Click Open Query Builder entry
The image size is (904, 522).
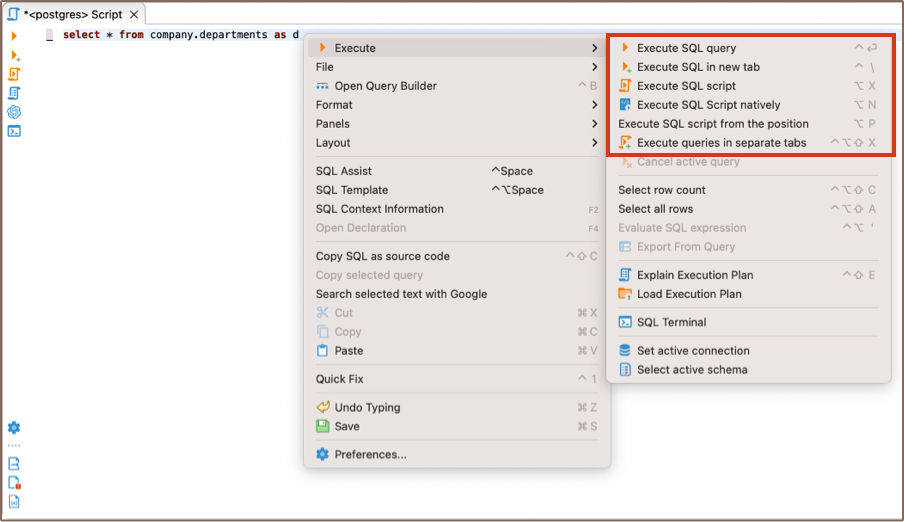[x=385, y=86]
